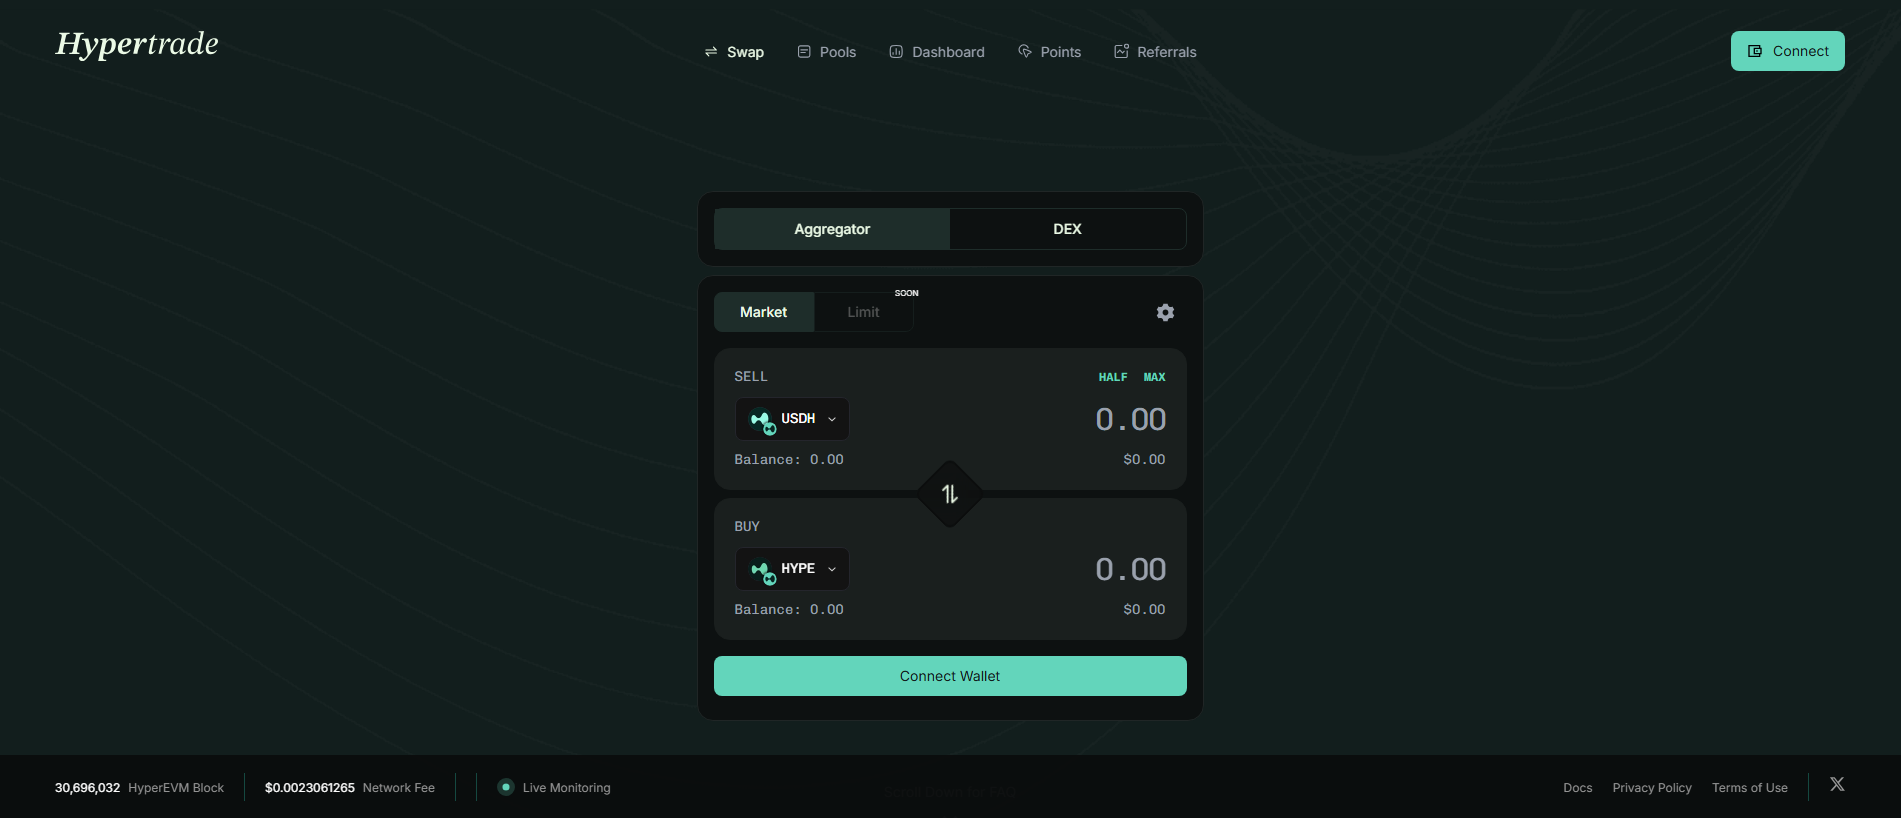The width and height of the screenshot is (1901, 818).
Task: Click the HyperEVM Block number 30,696,032
Action: coord(87,788)
